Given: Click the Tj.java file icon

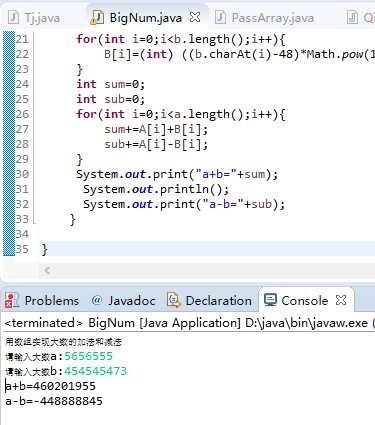Looking at the screenshot, I should pos(14,17).
